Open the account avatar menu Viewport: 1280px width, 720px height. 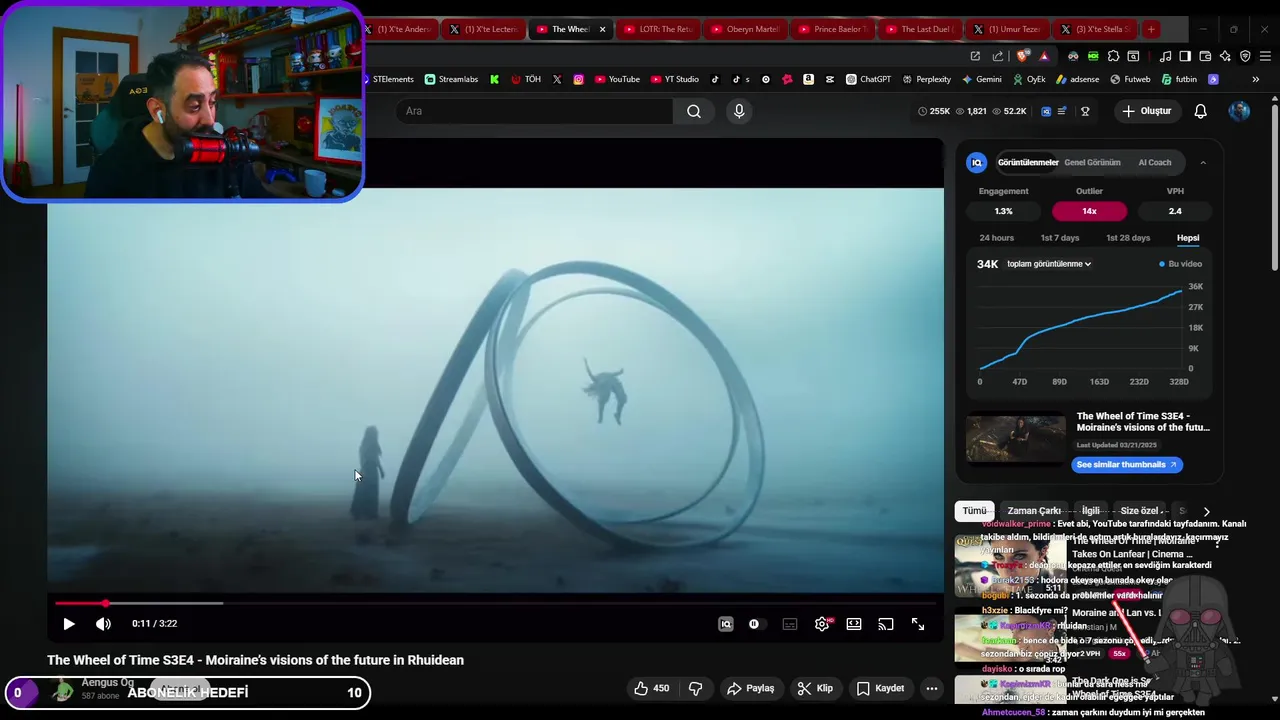click(1239, 111)
